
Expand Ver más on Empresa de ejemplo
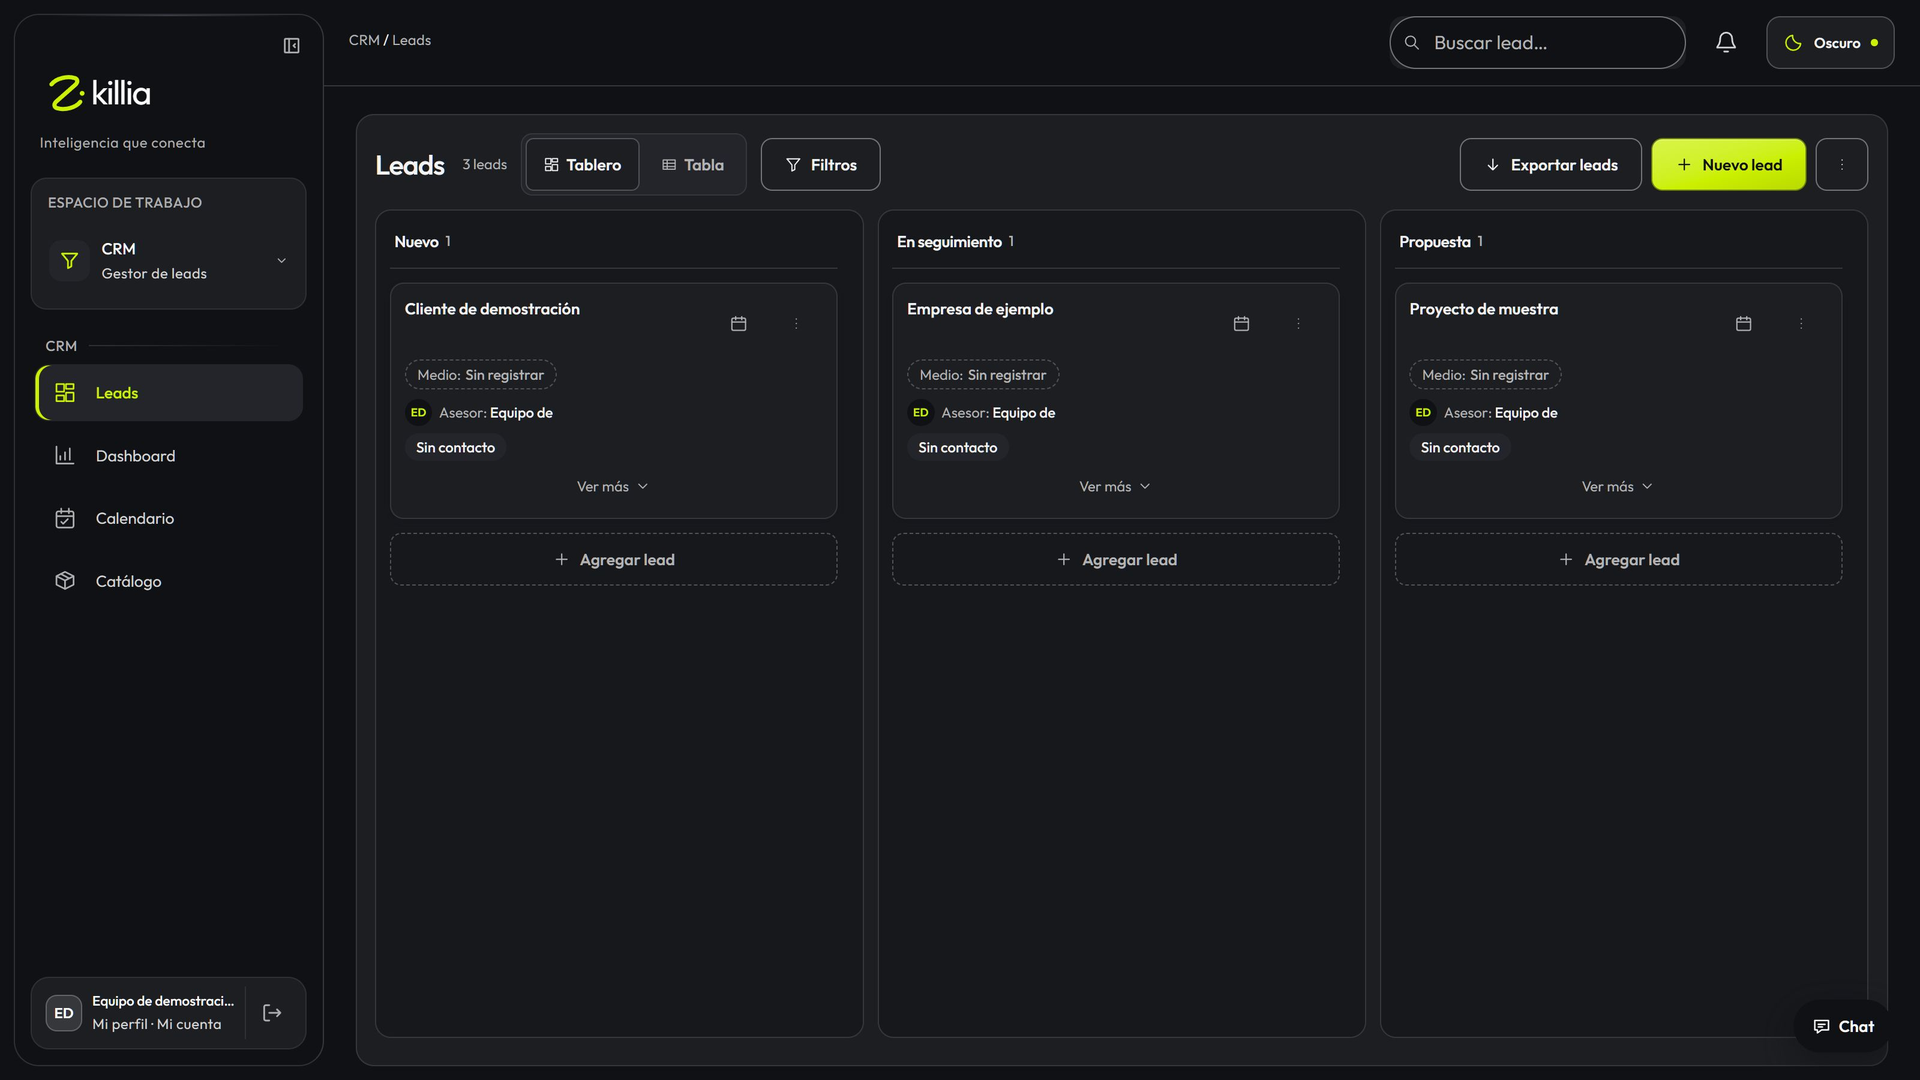(x=1115, y=487)
